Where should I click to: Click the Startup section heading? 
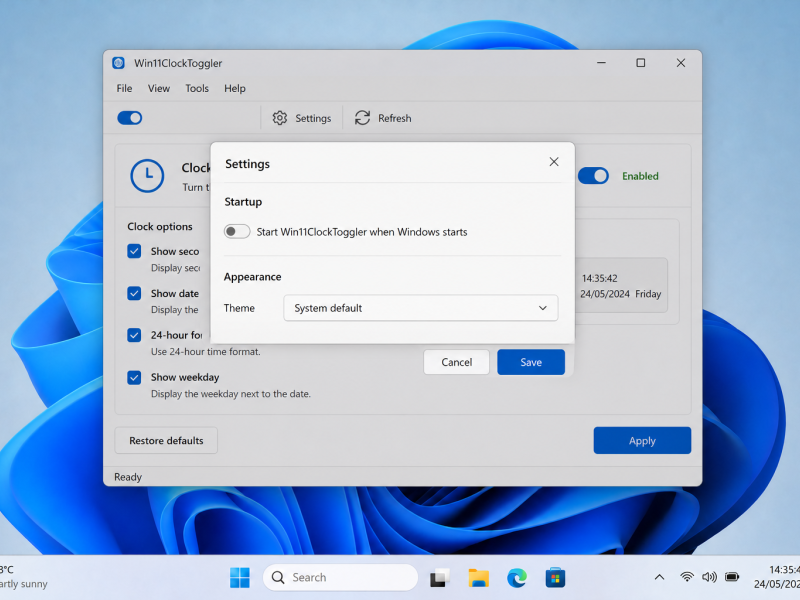[243, 202]
